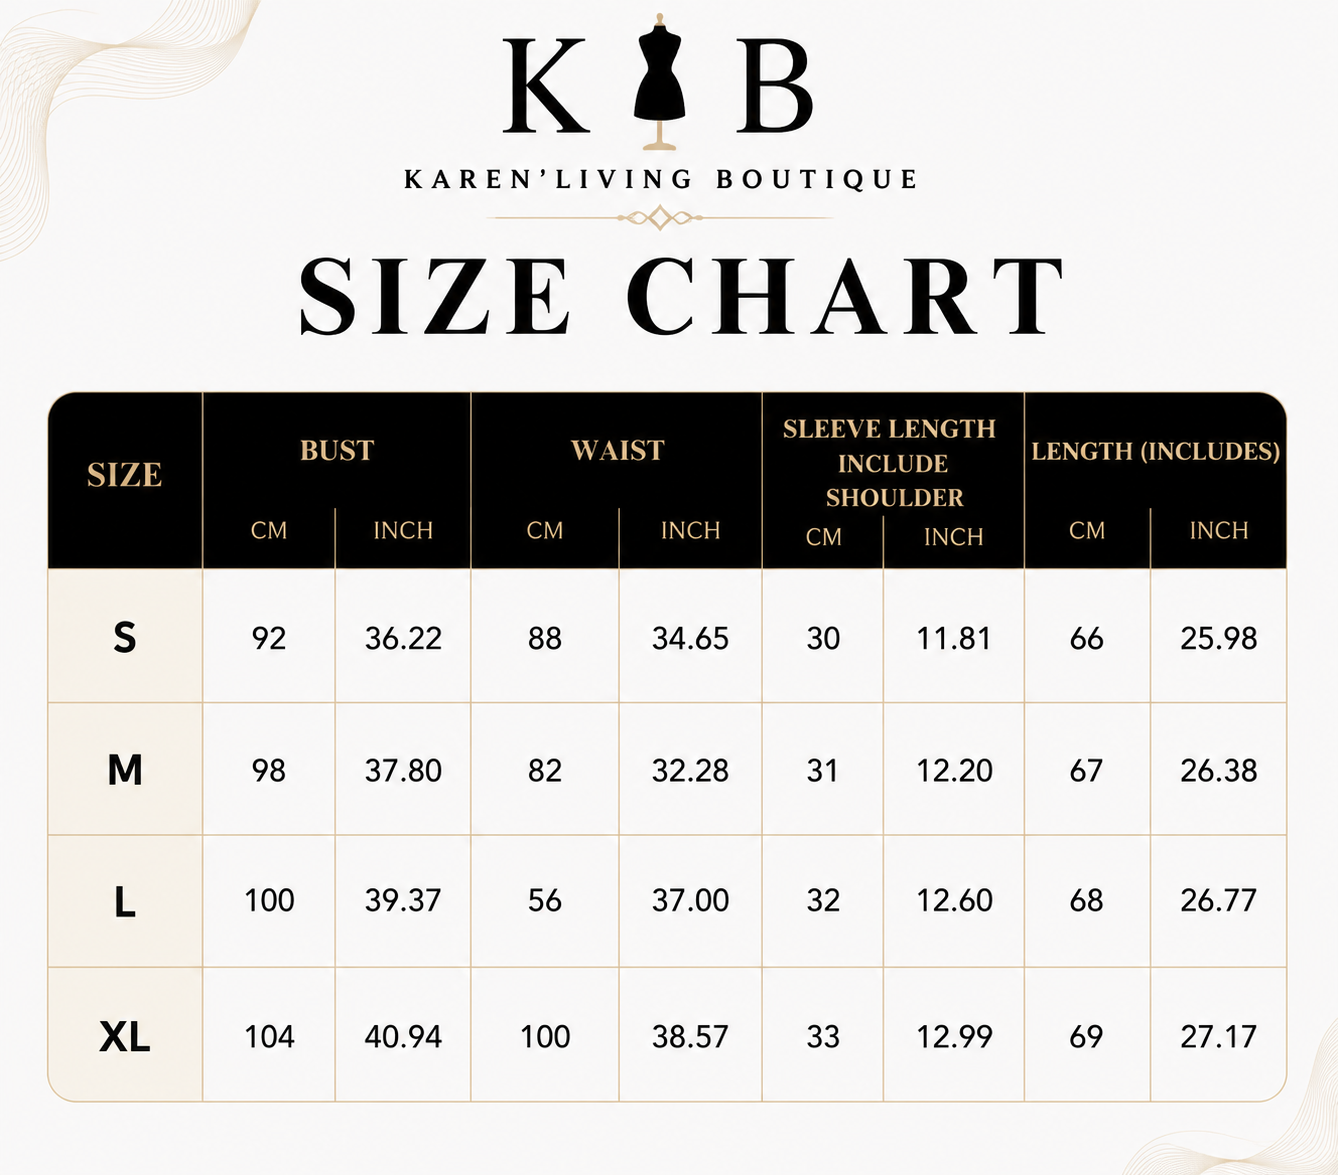
Task: Click the SIZE CHART heading
Action: pos(682,296)
